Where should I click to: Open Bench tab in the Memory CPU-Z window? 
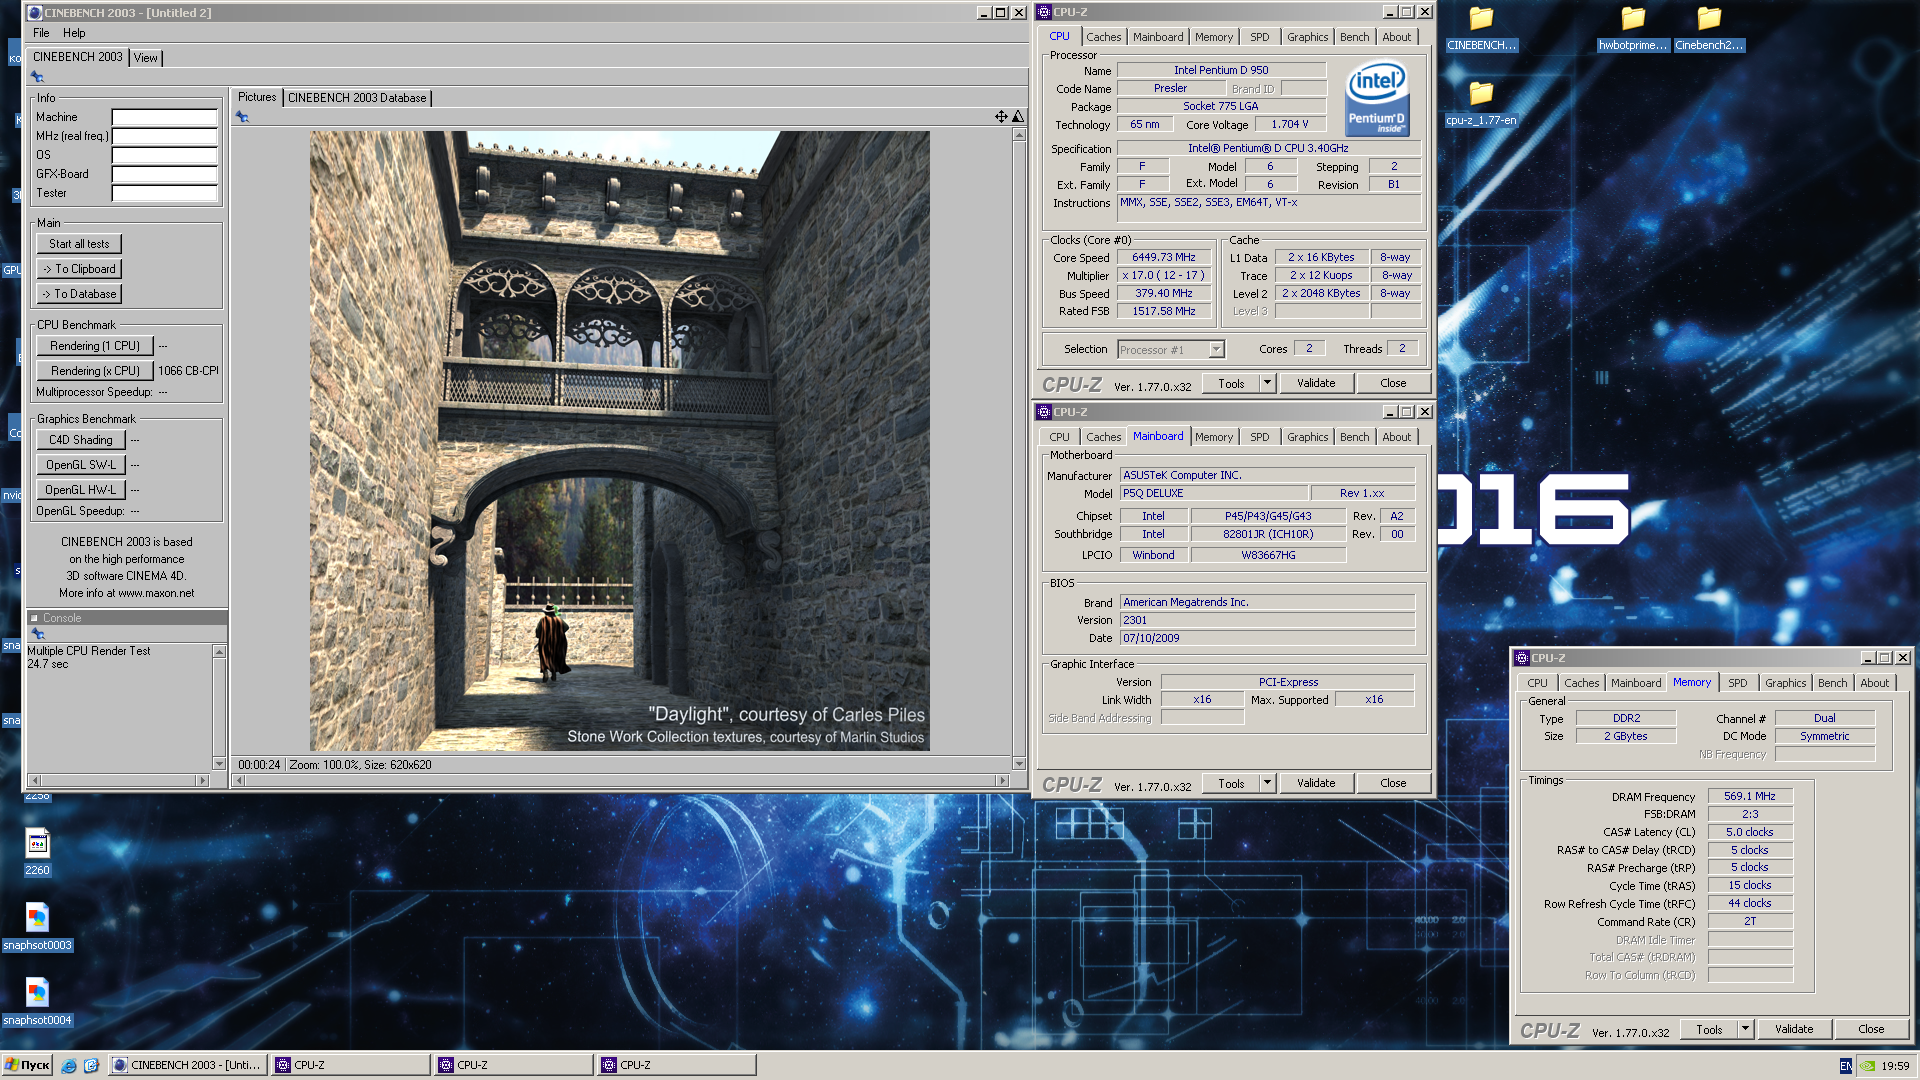[x=1833, y=683]
